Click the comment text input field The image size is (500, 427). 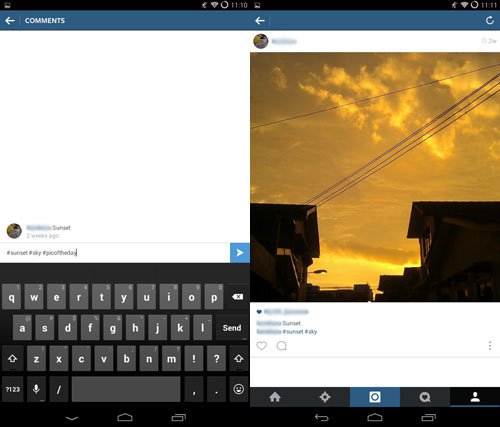pos(115,253)
